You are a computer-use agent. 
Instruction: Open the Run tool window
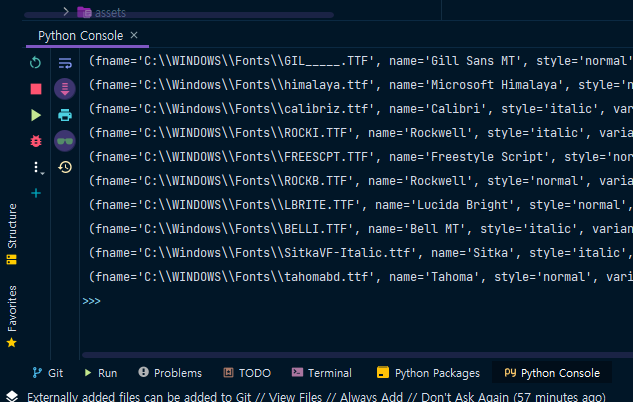101,373
